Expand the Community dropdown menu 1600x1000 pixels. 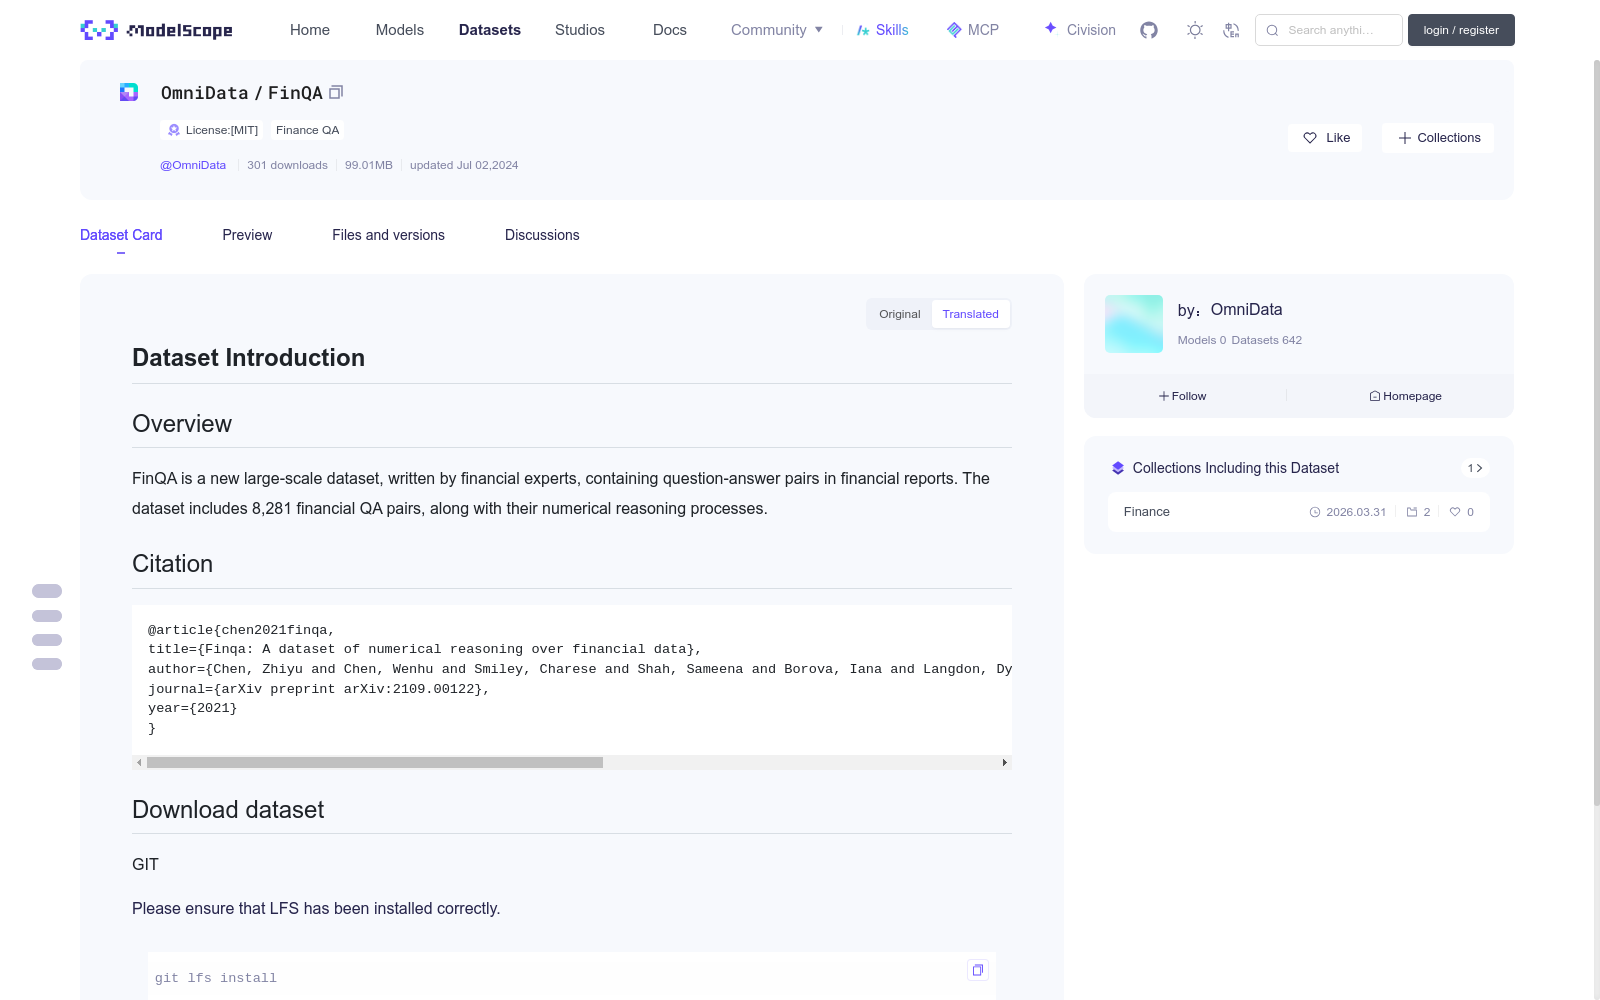click(777, 30)
